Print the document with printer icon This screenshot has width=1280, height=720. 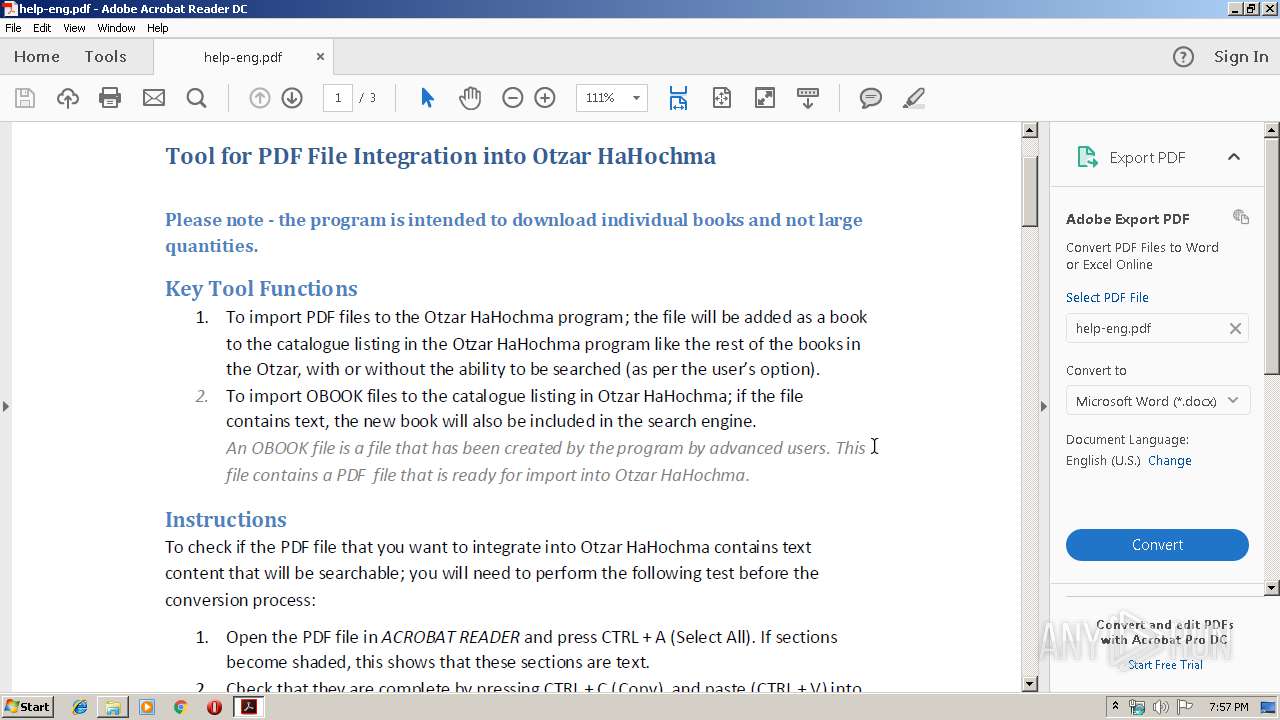pyautogui.click(x=110, y=98)
